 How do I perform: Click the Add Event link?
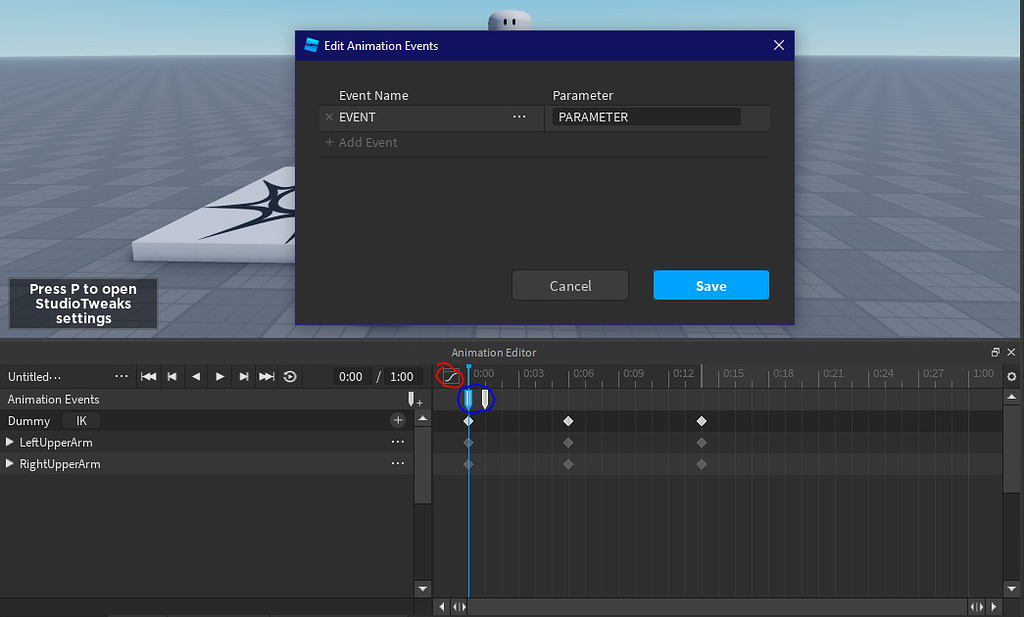(x=363, y=142)
